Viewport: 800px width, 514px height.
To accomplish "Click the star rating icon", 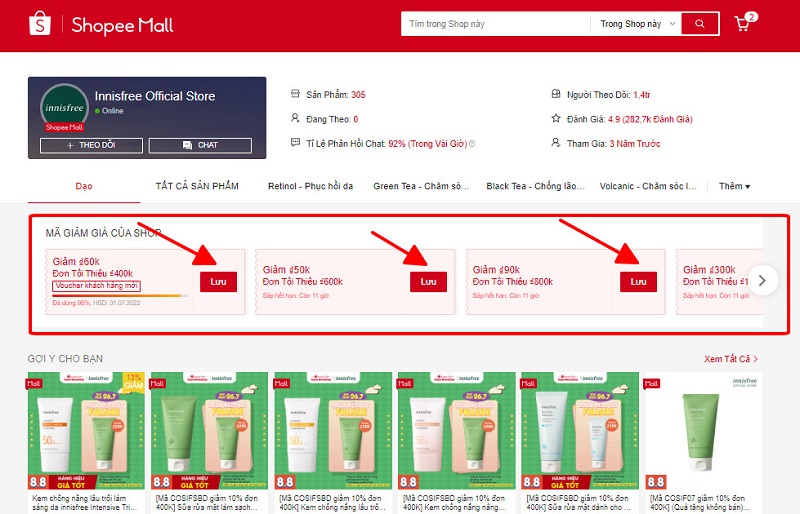I will (x=557, y=119).
